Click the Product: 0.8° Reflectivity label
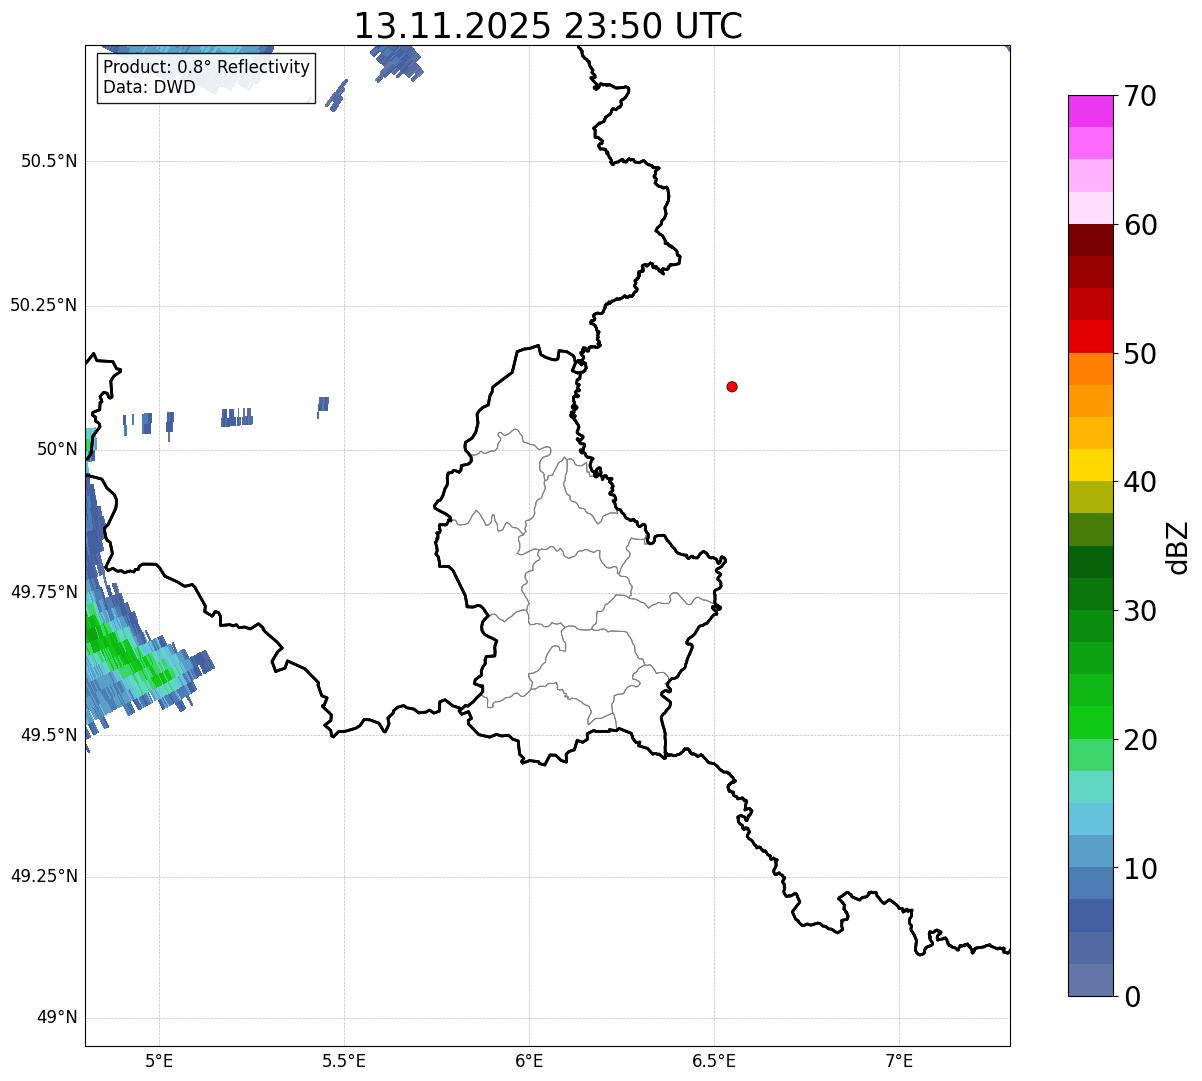Image resolution: width=1202 pixels, height=1081 pixels. 206,67
